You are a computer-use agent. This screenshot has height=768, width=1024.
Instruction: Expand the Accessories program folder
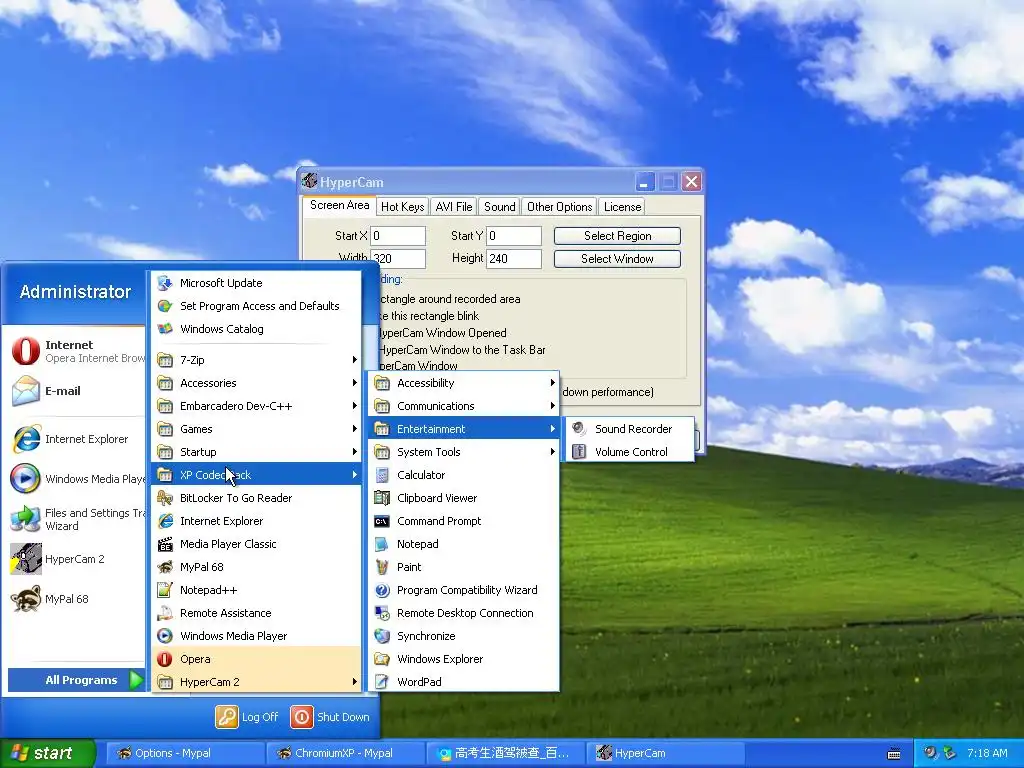(x=257, y=383)
